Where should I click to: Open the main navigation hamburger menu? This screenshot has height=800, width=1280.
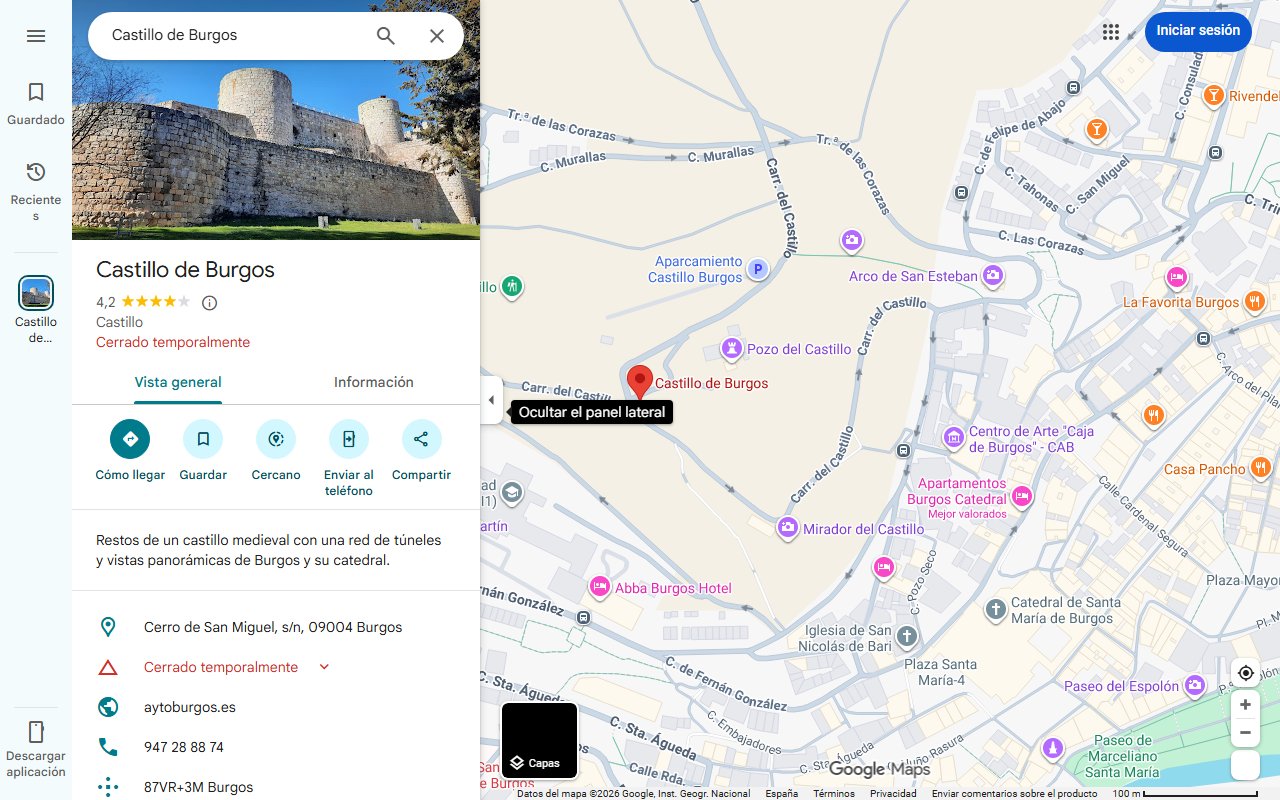click(36, 36)
